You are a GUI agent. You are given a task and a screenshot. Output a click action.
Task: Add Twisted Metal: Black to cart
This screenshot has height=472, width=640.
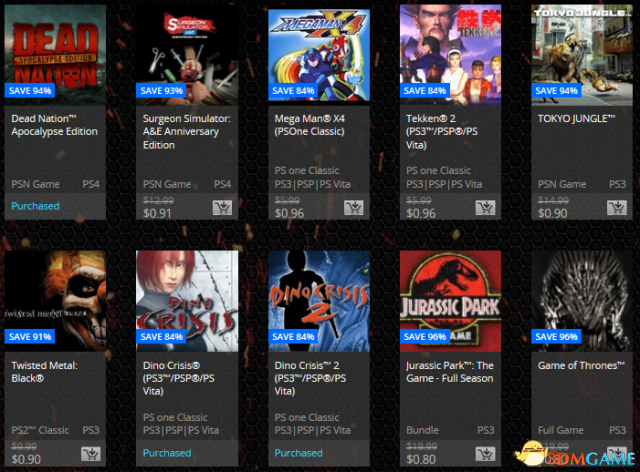point(91,454)
